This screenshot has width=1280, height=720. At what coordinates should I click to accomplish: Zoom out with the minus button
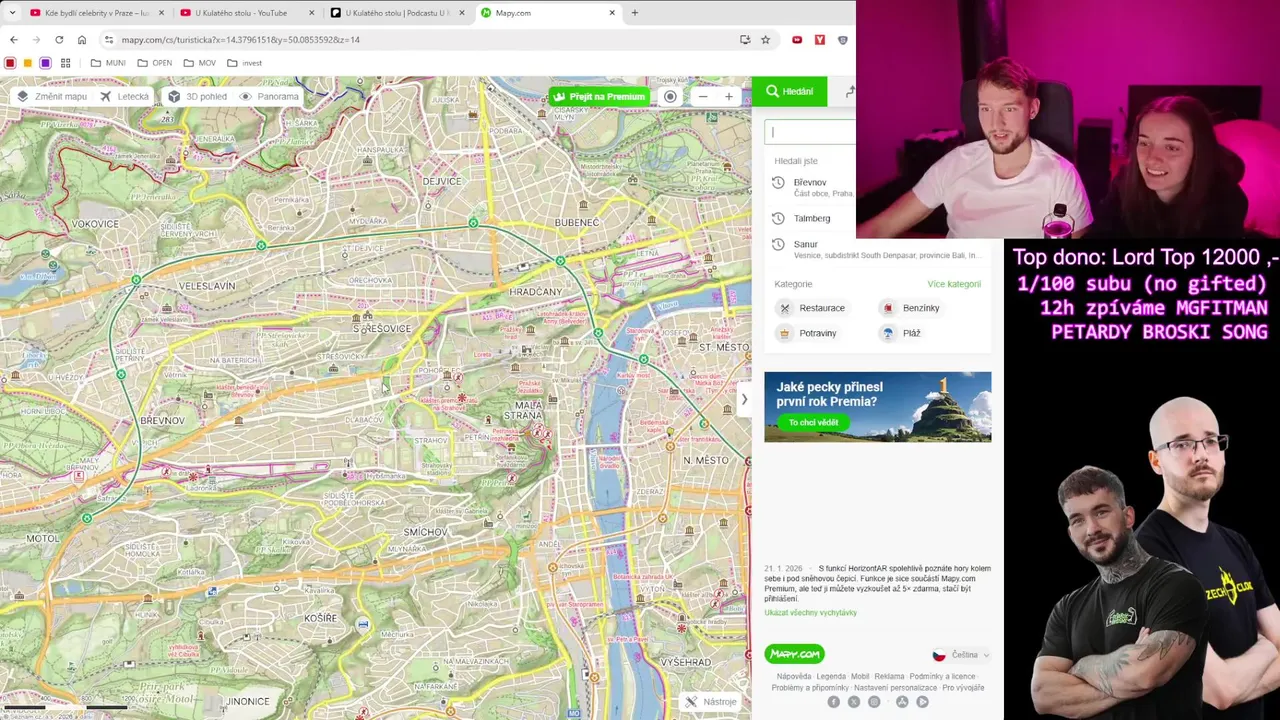pos(703,97)
